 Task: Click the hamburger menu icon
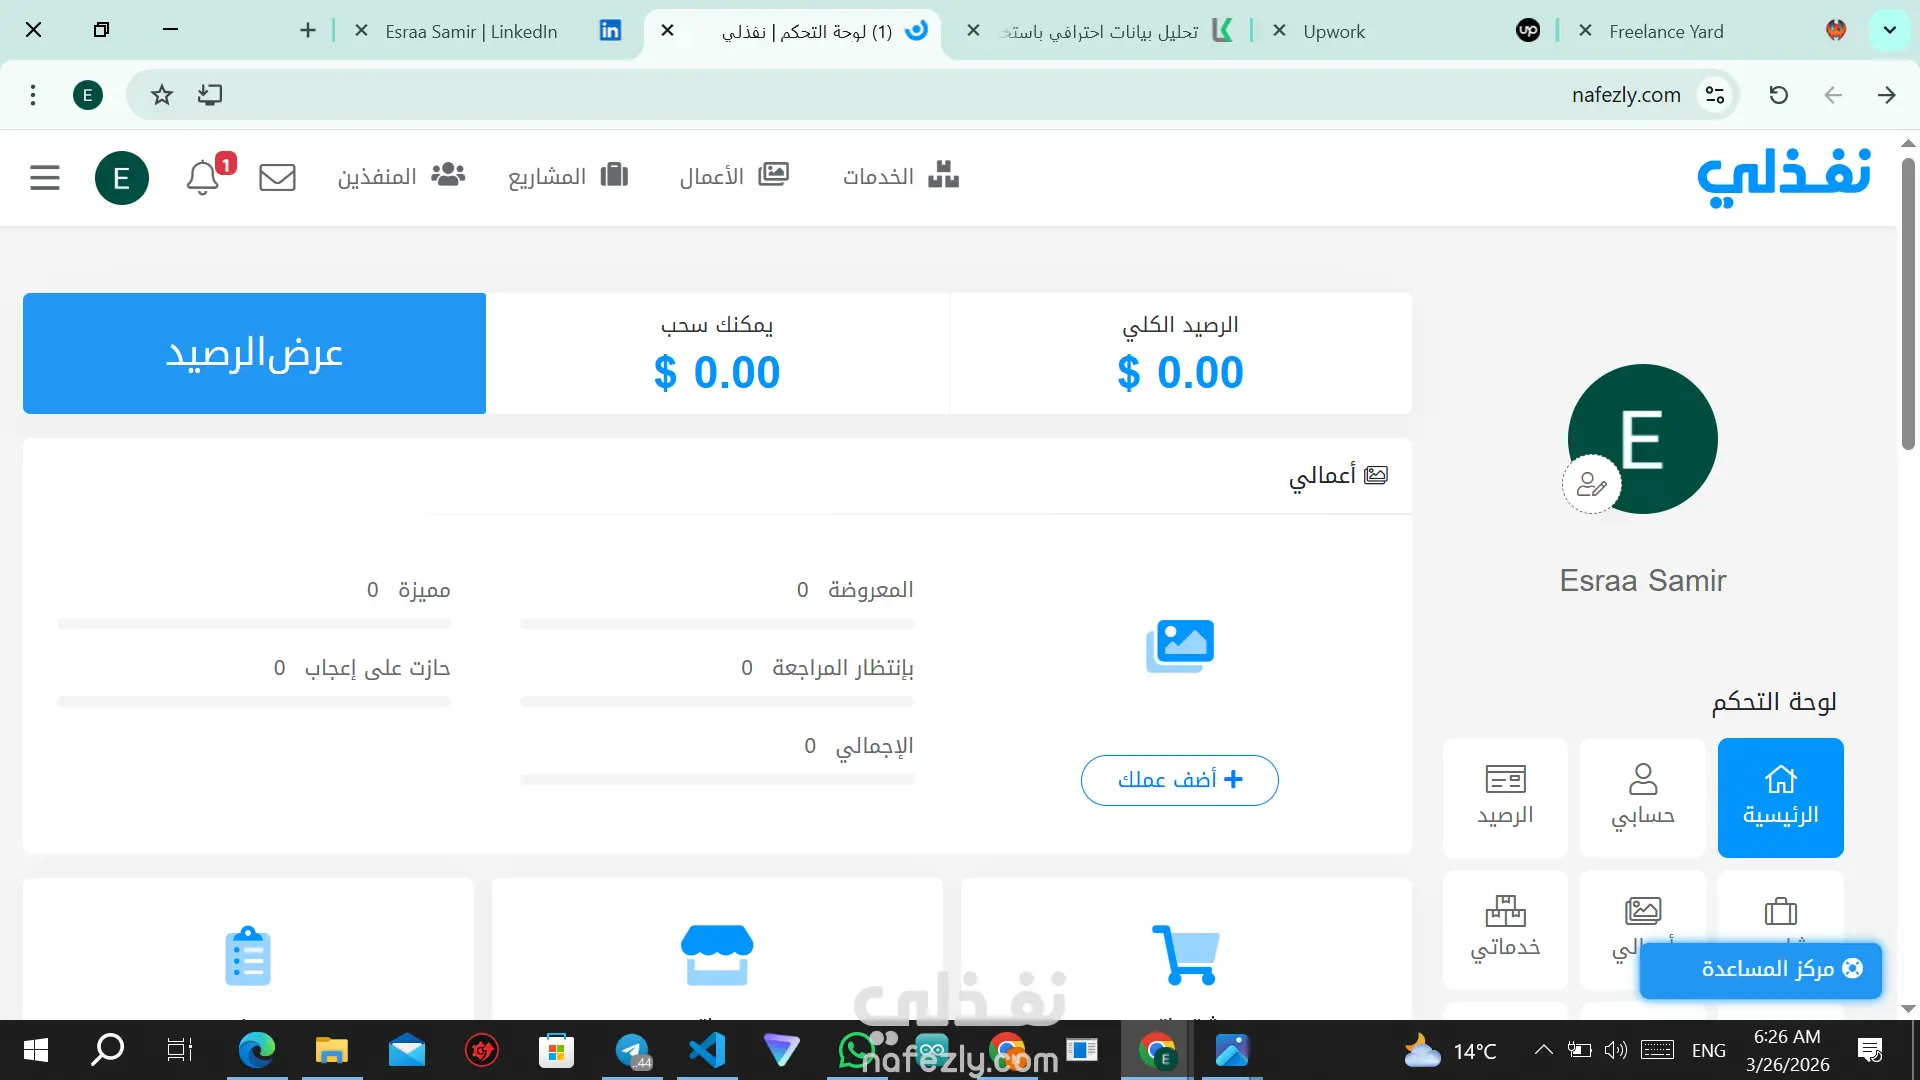(45, 177)
